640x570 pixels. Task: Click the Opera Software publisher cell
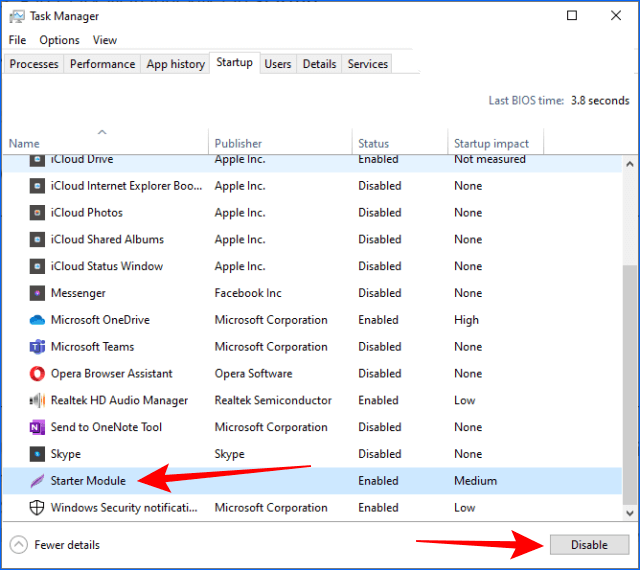pyautogui.click(x=253, y=374)
